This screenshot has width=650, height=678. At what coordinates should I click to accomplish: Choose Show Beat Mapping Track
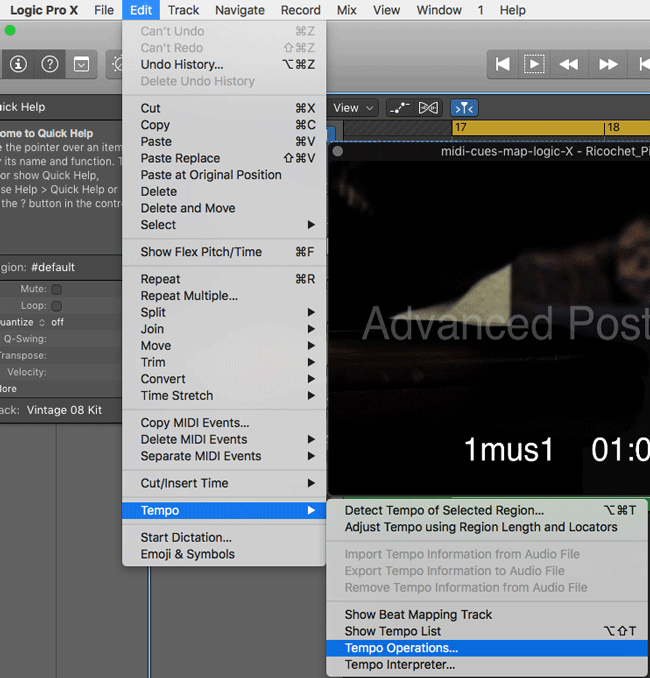487,614
